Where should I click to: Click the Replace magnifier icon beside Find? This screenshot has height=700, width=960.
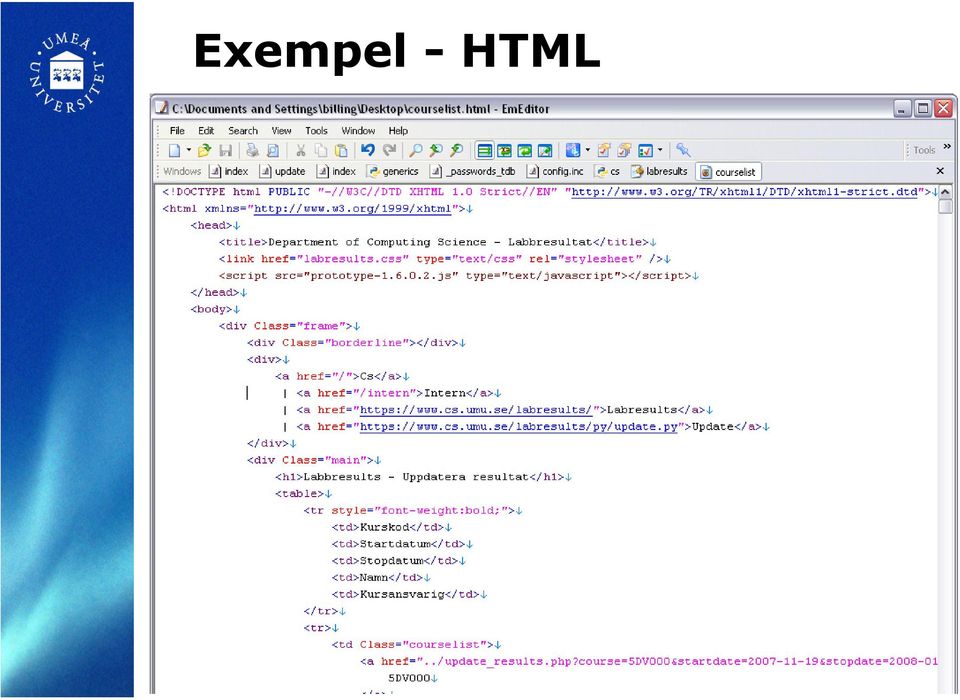point(436,151)
